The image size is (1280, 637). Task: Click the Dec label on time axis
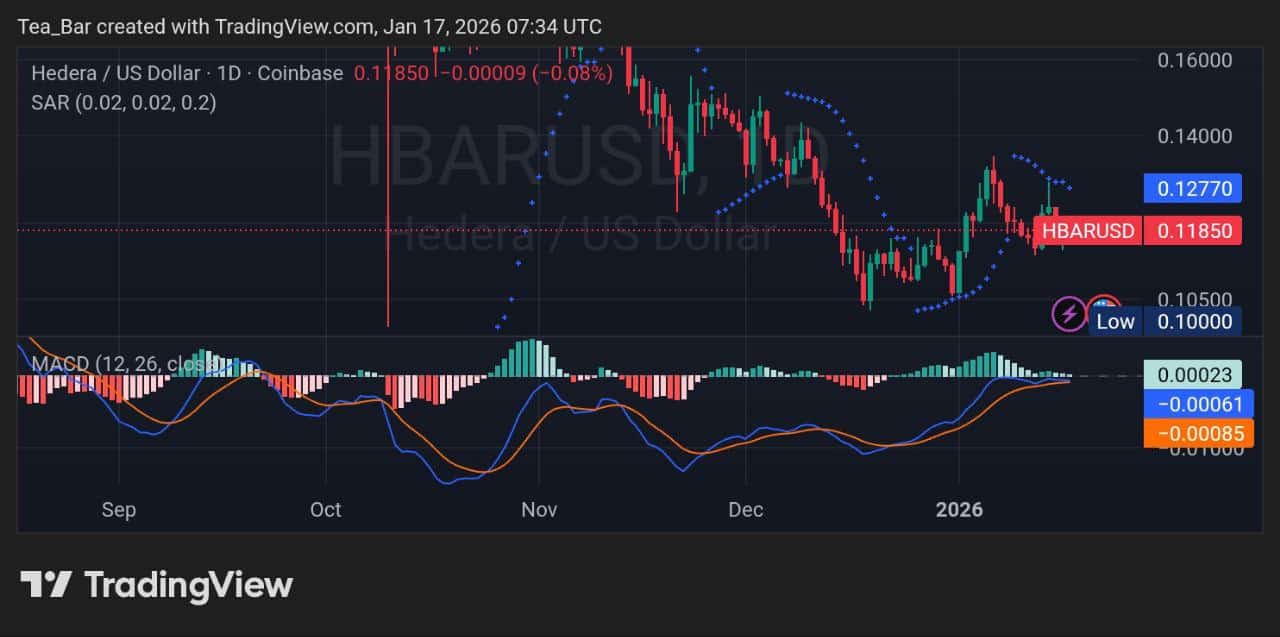[x=746, y=510]
